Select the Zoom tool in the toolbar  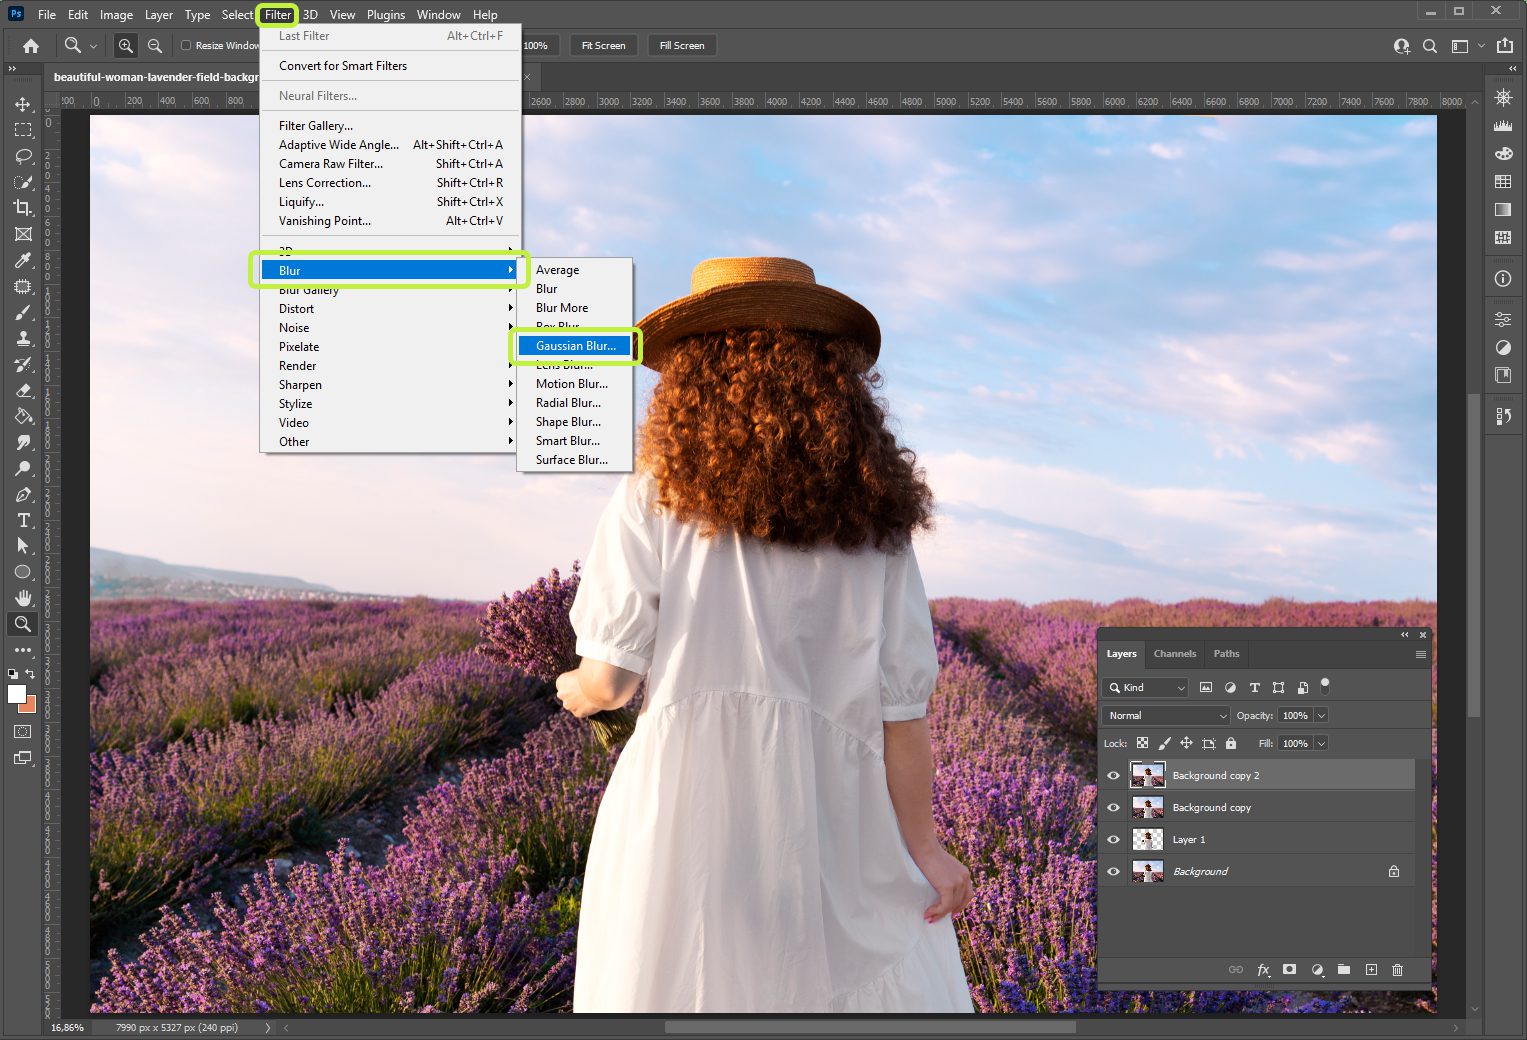[x=23, y=624]
